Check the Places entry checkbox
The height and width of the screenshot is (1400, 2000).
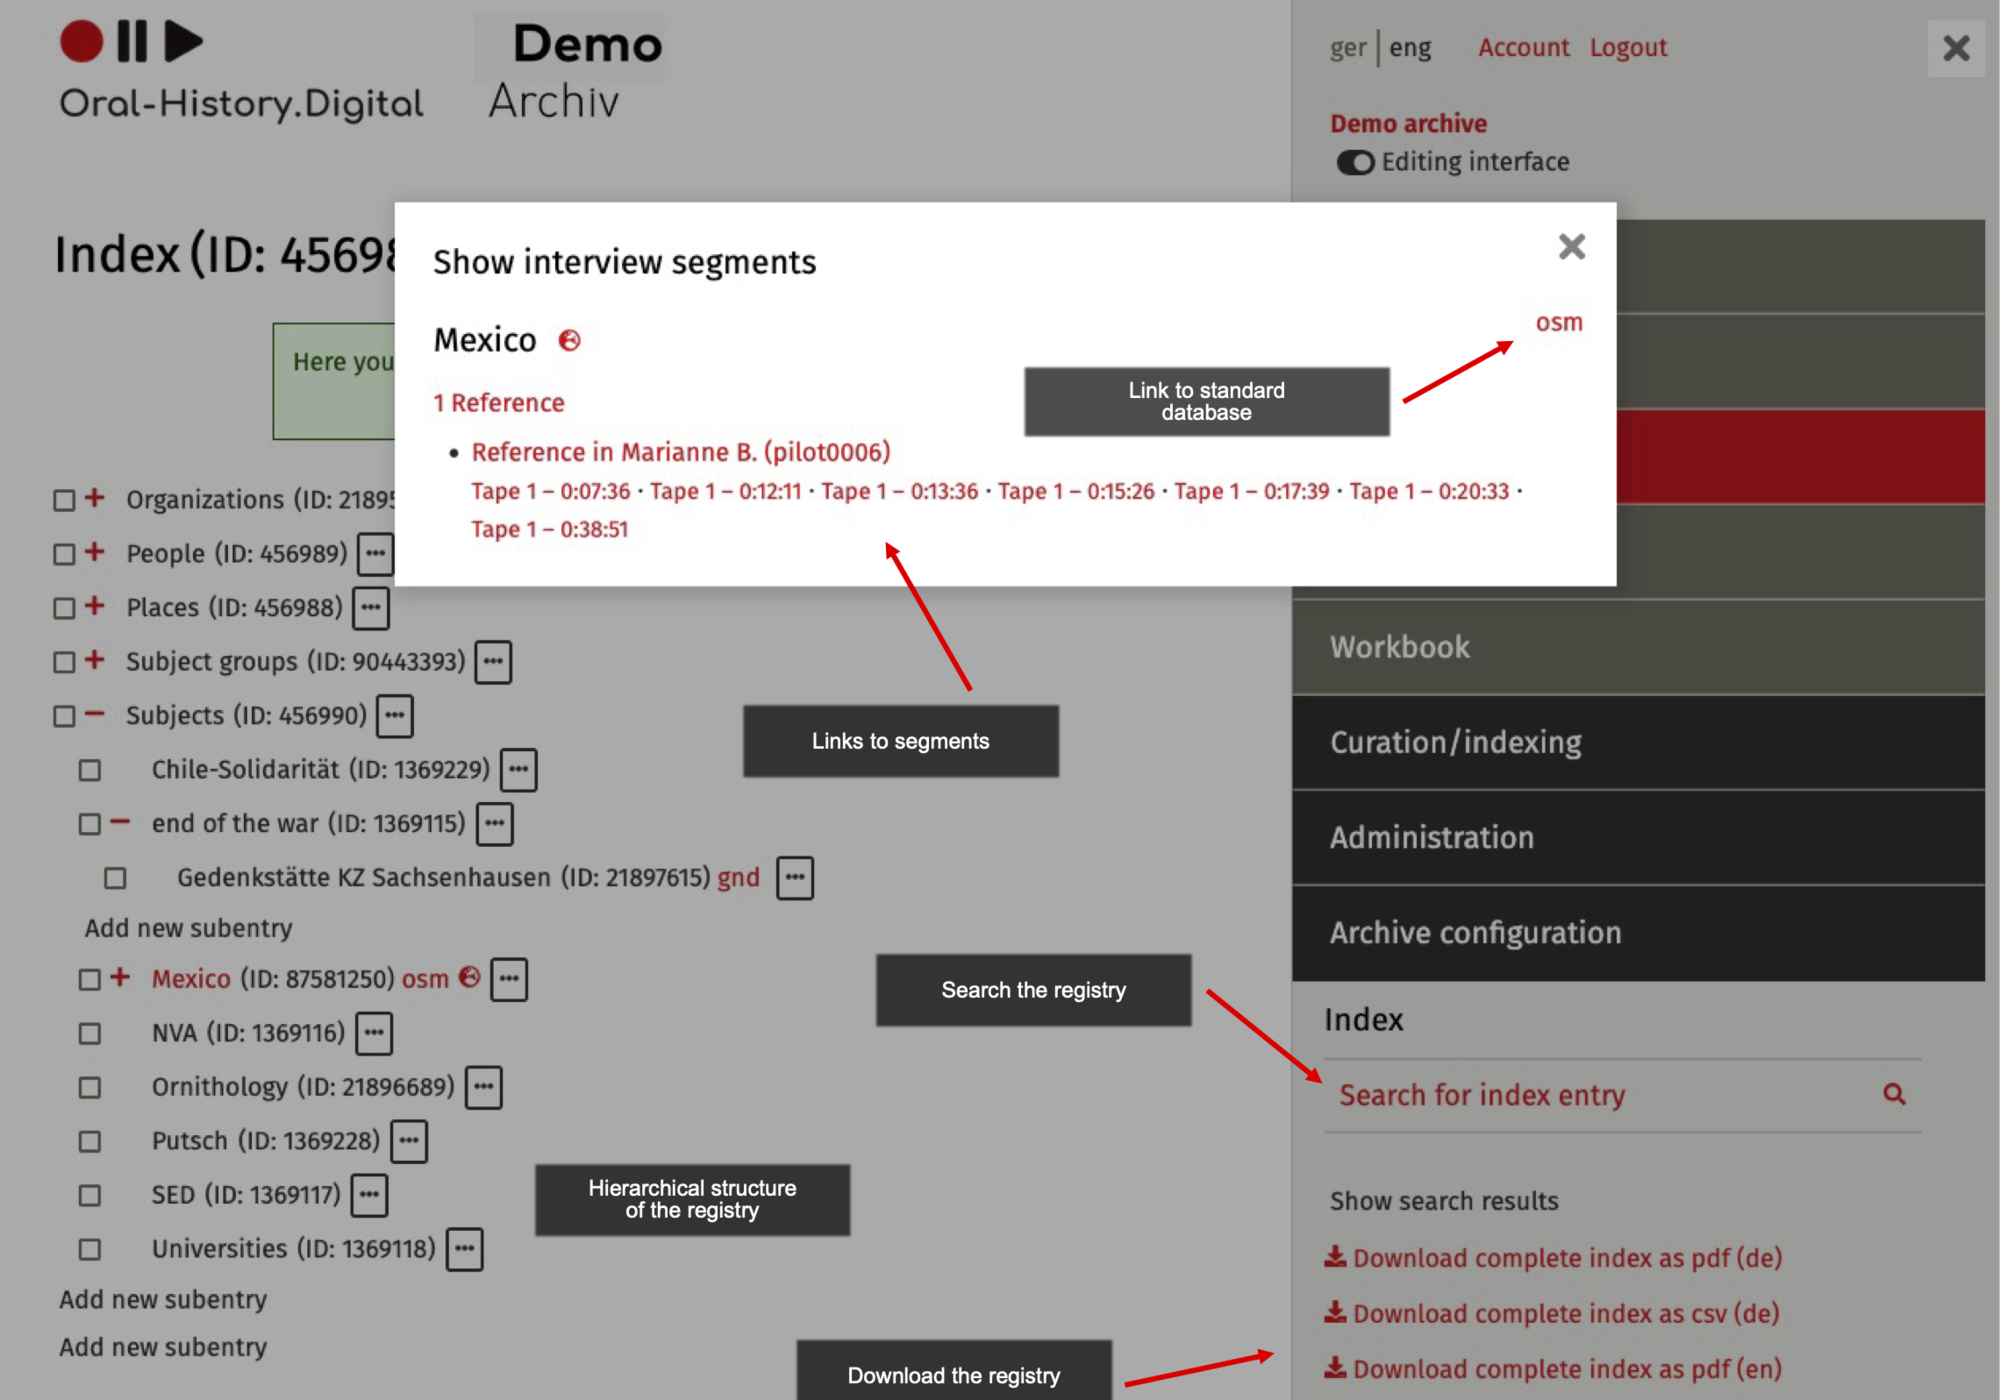(65, 608)
